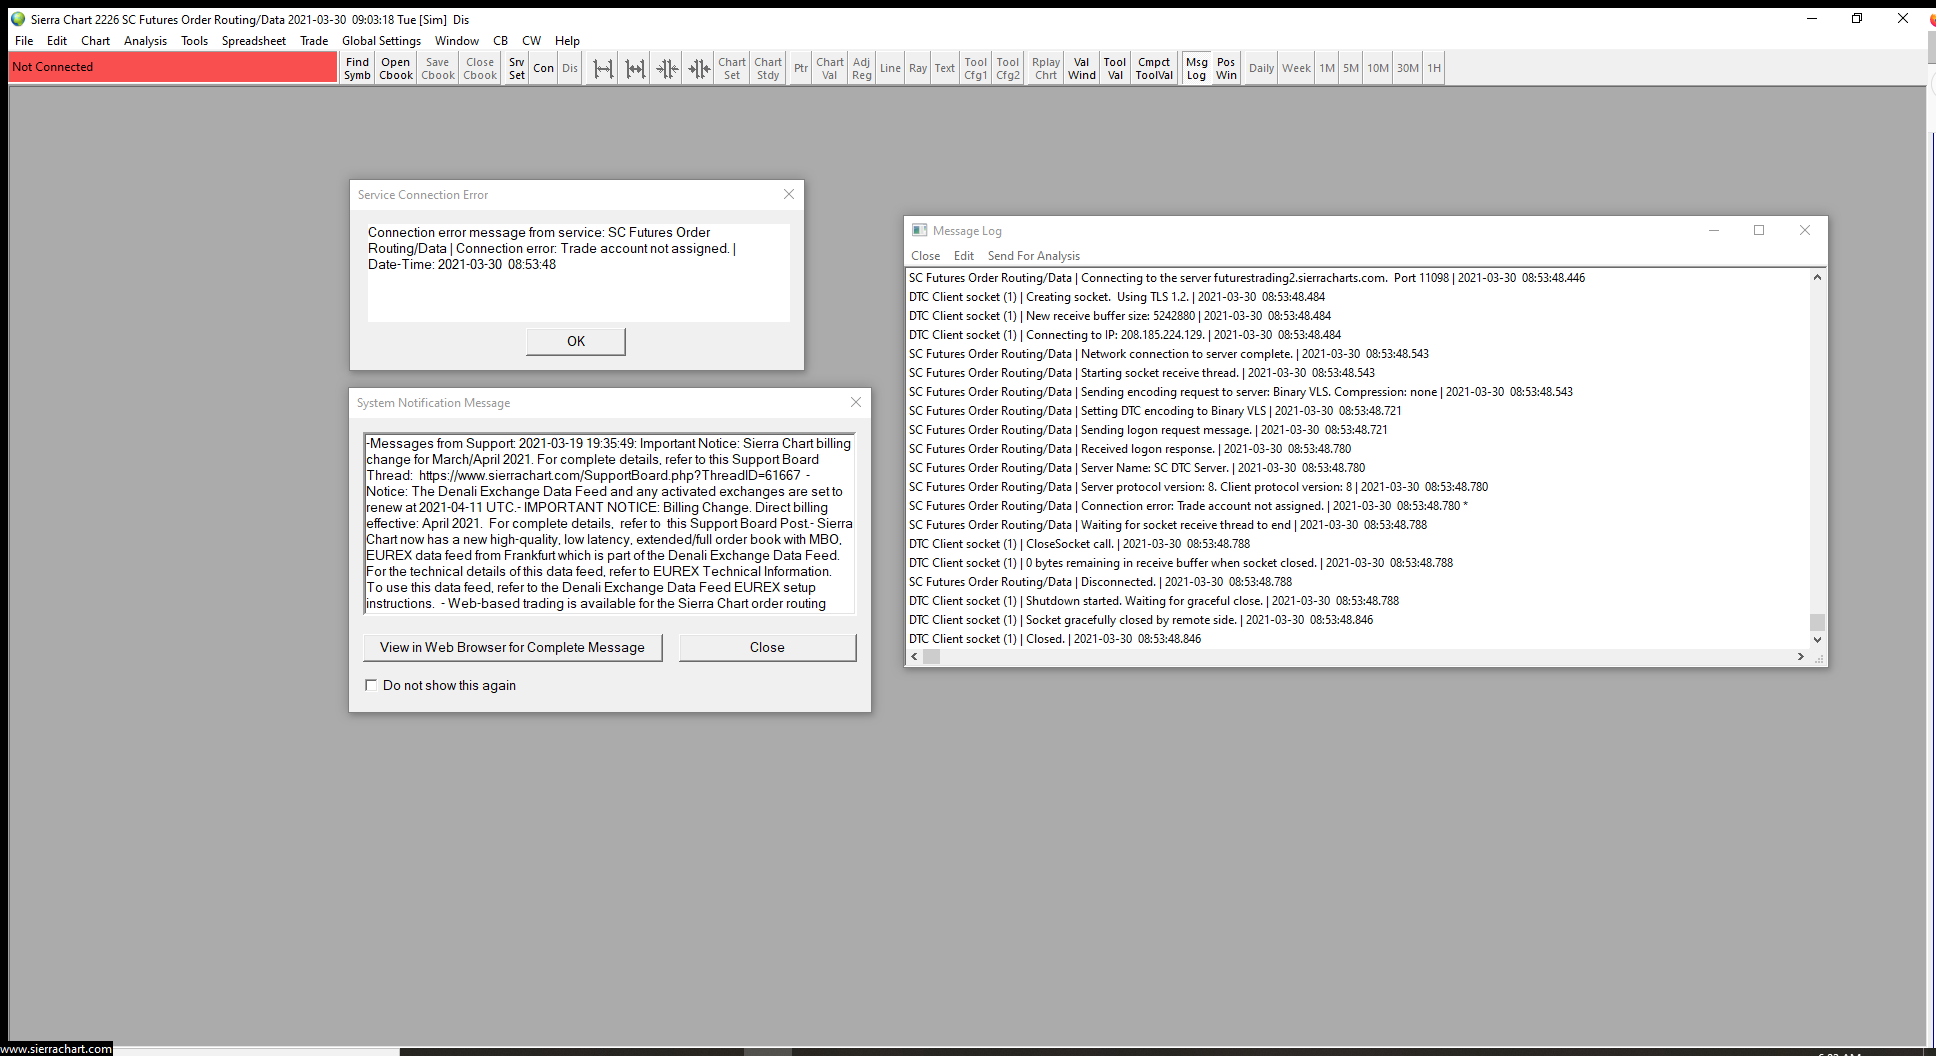Screen dimensions: 1936x1056
Task: Click Message Log vertical scrollbar down arrow
Action: click(1817, 640)
